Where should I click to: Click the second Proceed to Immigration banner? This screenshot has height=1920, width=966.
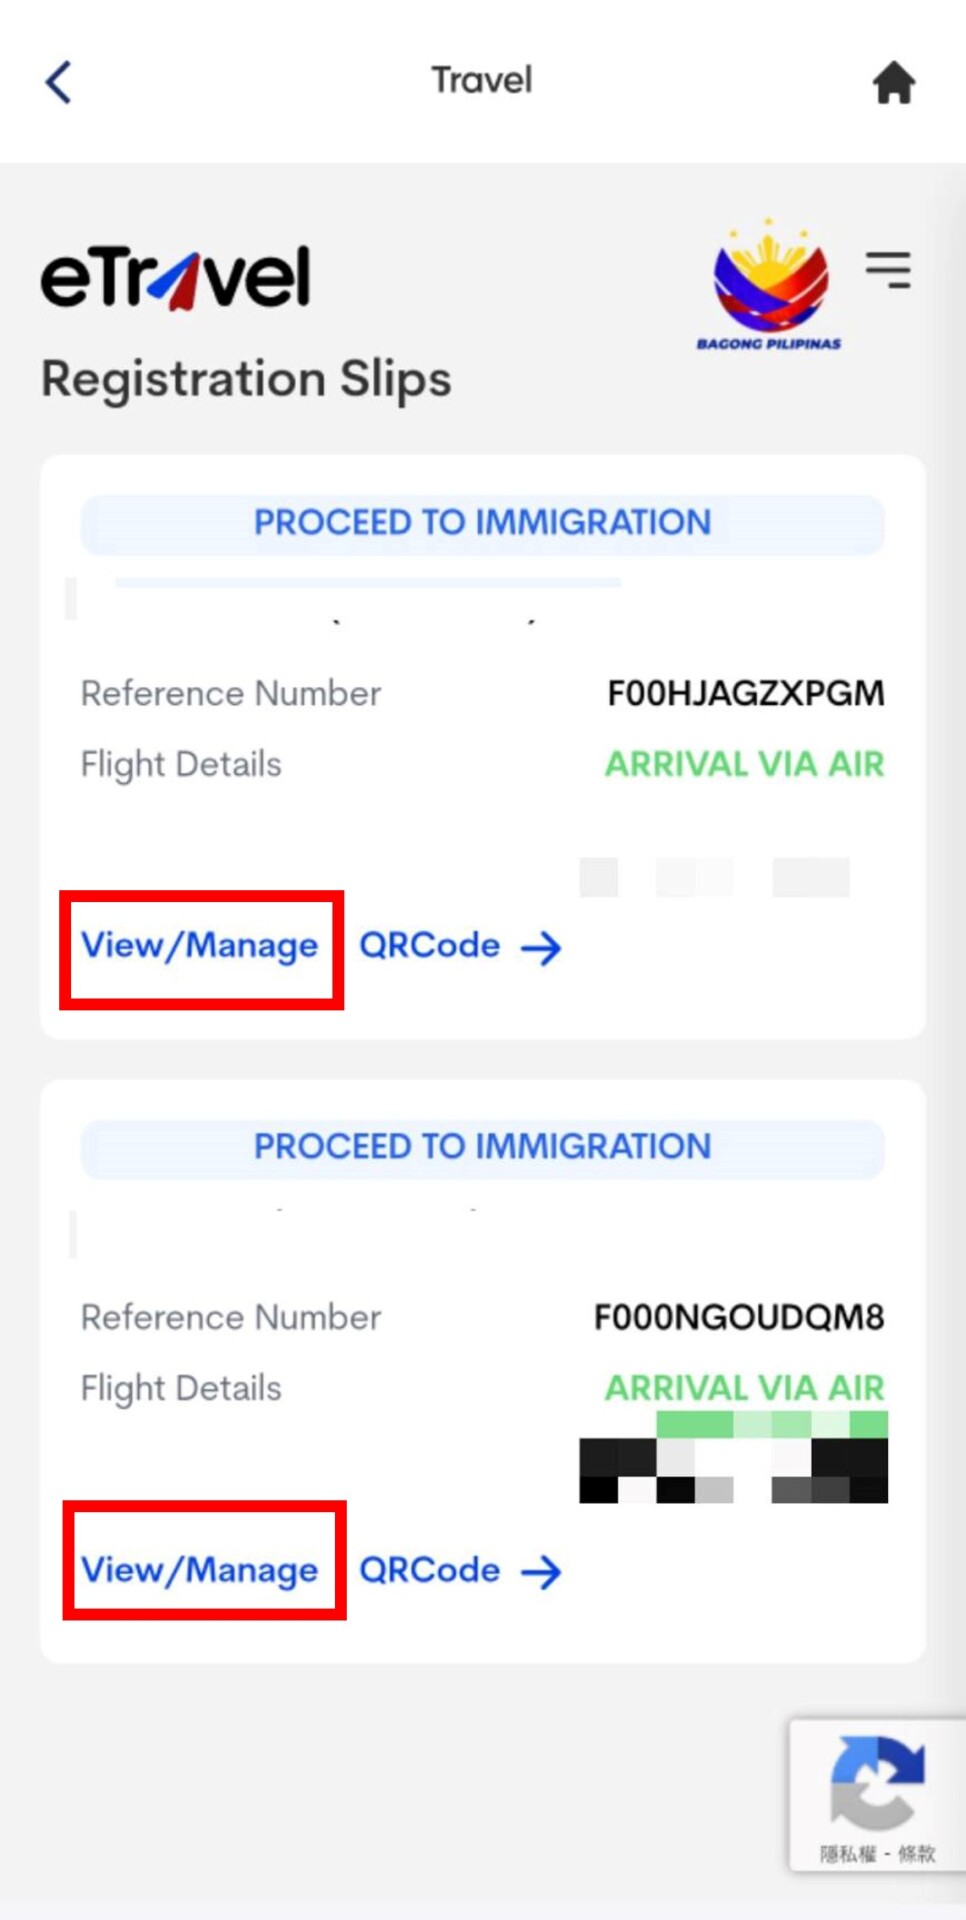[482, 1147]
